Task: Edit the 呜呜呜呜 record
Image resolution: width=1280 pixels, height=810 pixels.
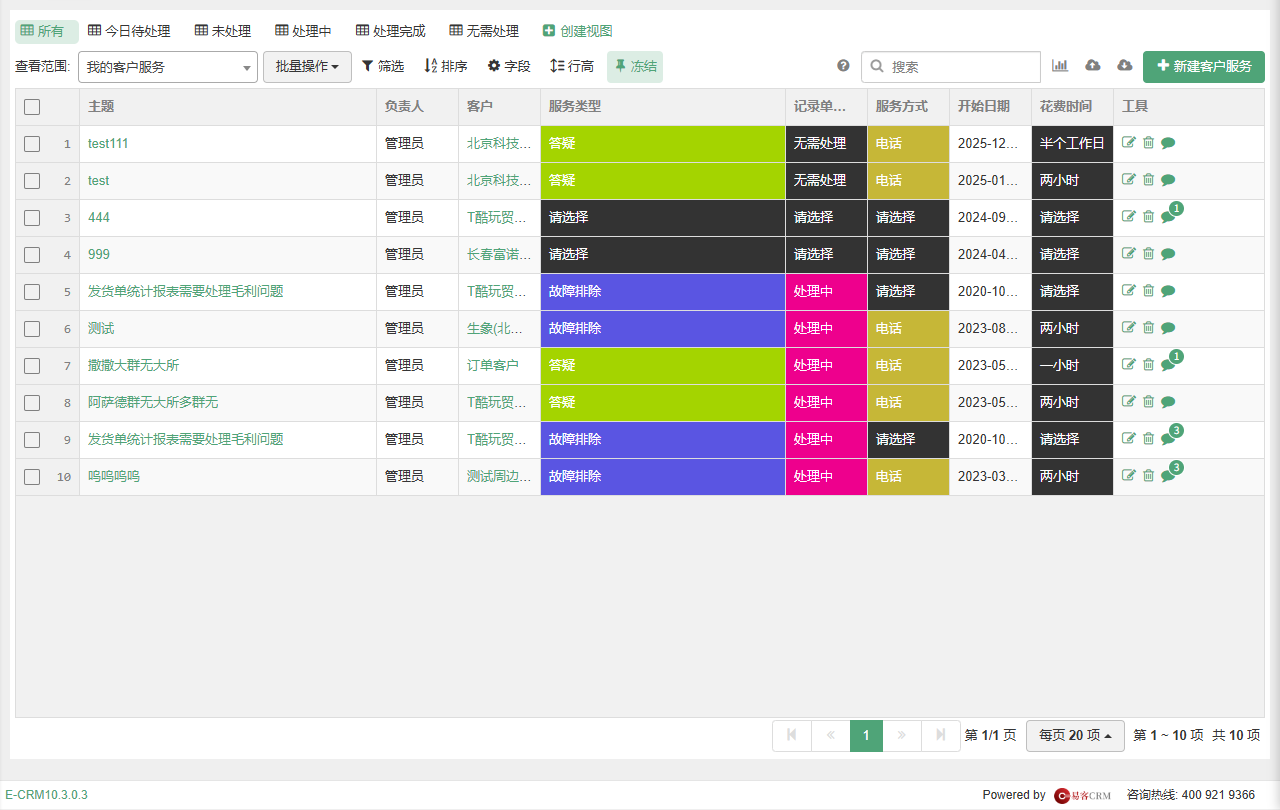Action: point(1129,476)
